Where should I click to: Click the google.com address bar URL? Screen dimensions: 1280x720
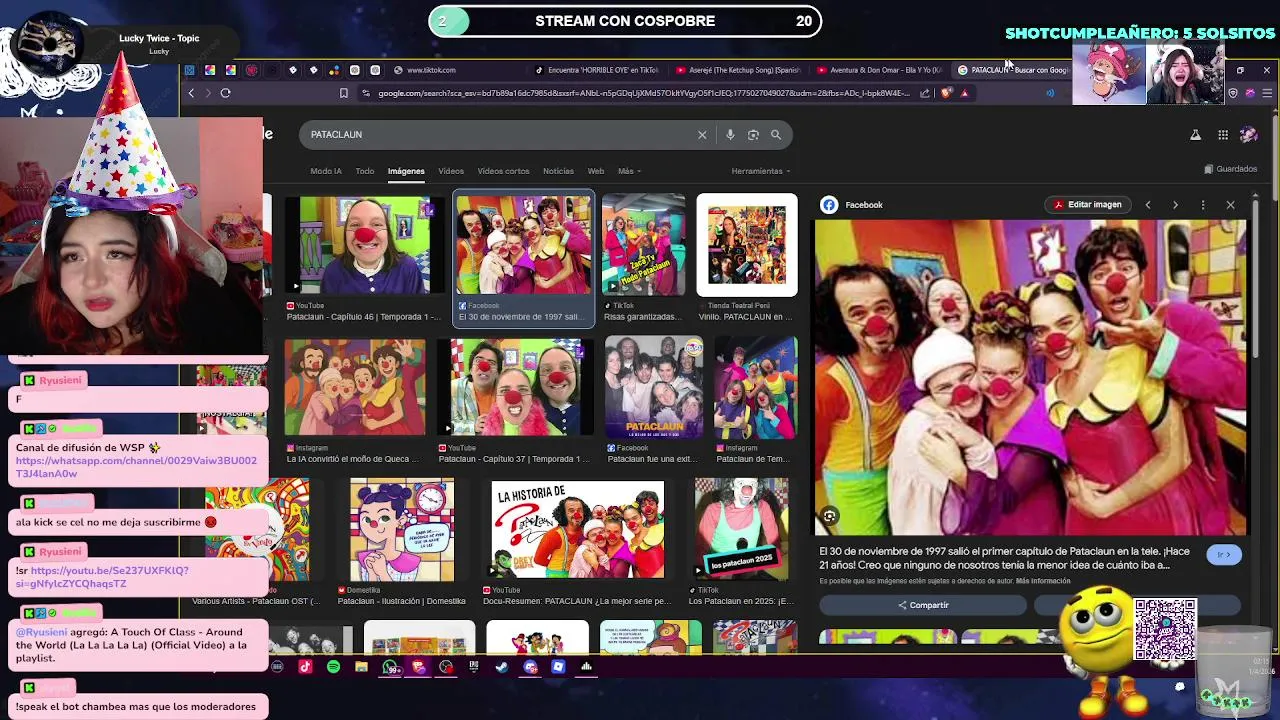tap(643, 93)
